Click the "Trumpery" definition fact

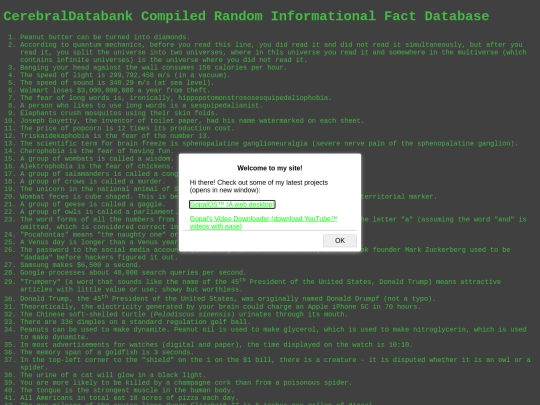tap(260, 285)
